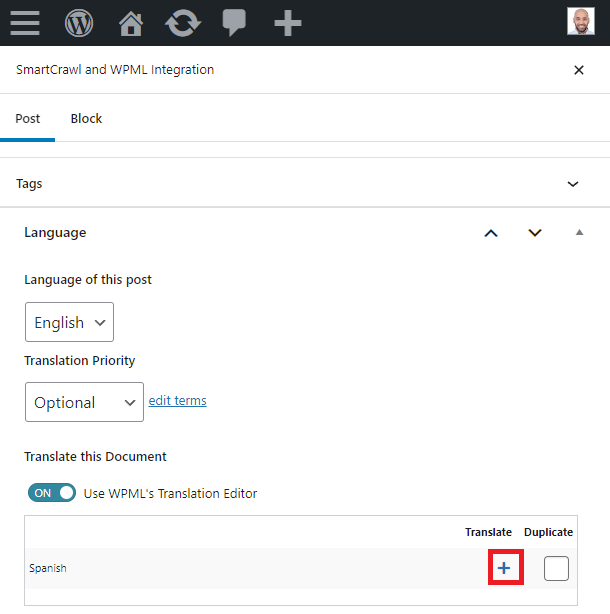This screenshot has height=614, width=610.
Task: Click the WordPress logo icon
Action: [x=79, y=23]
